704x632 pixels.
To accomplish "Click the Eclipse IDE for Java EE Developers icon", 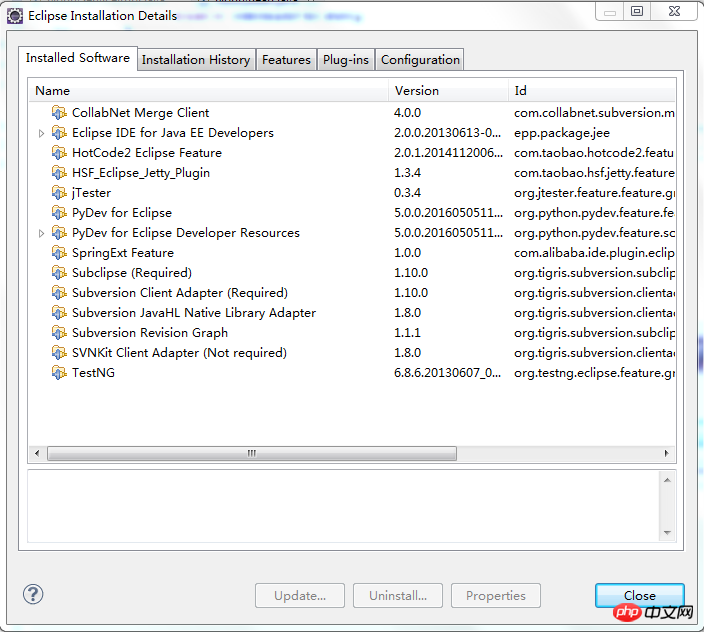I will (59, 133).
